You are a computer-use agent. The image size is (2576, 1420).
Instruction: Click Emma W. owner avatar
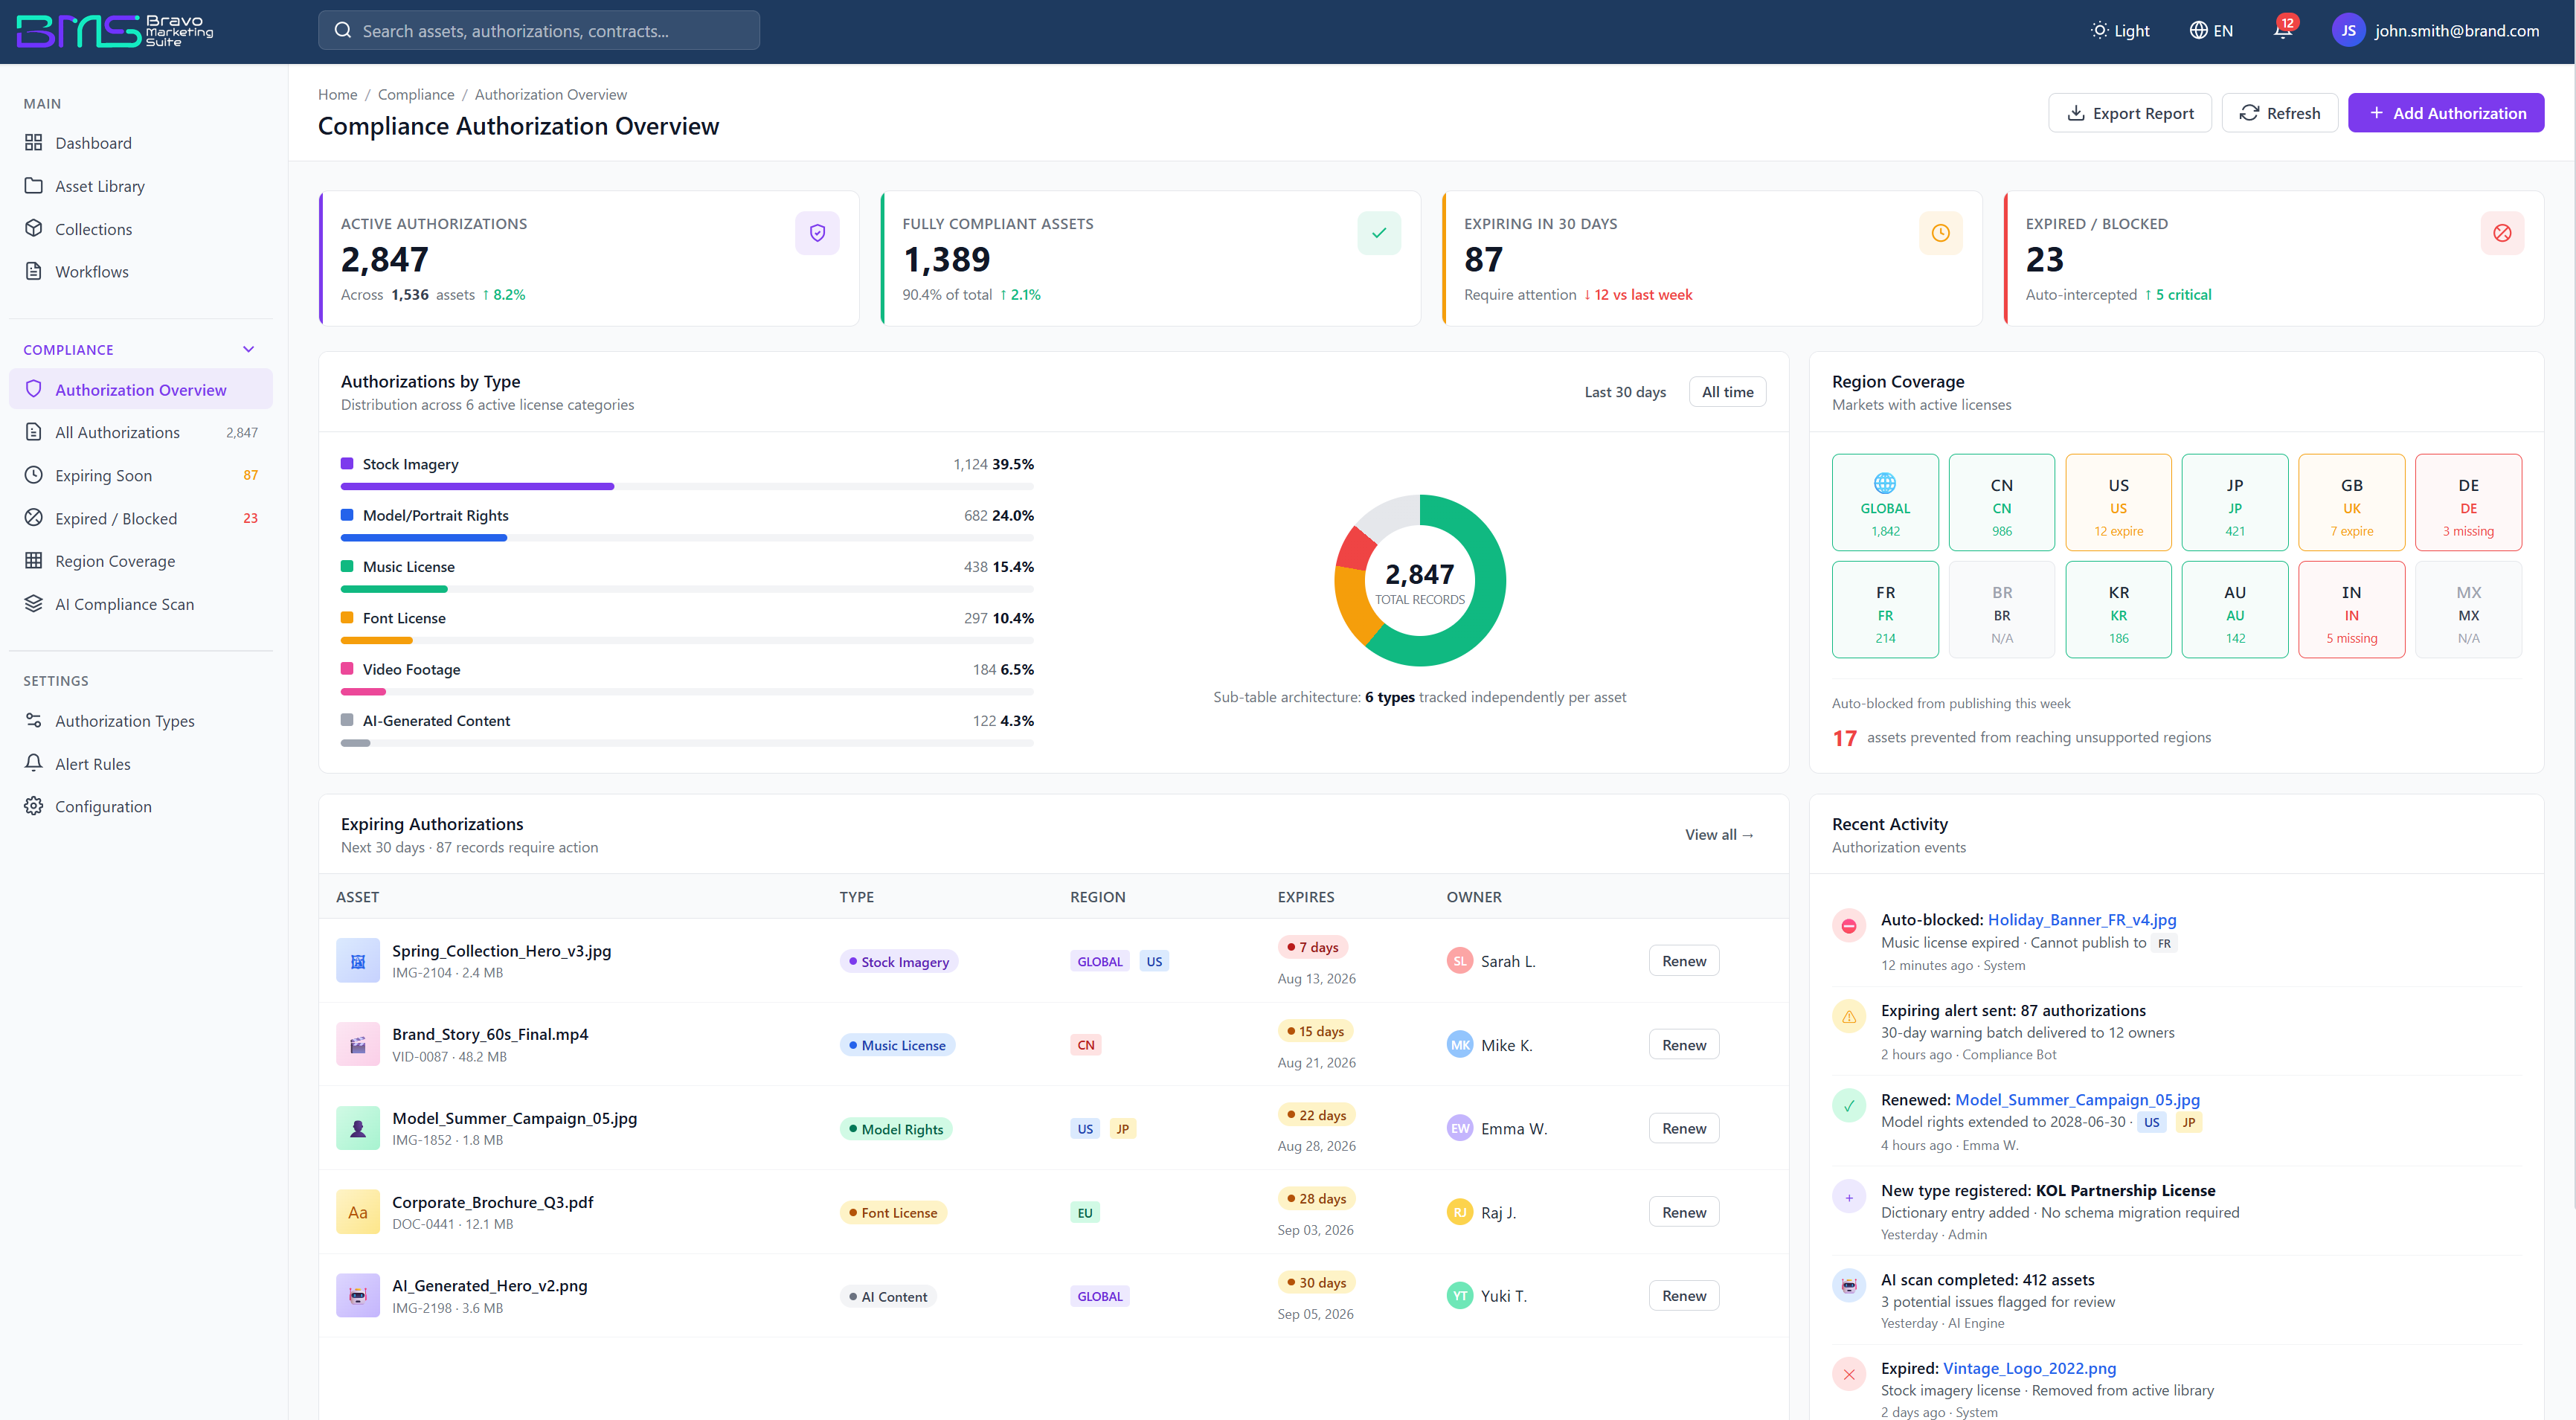[1460, 1129]
